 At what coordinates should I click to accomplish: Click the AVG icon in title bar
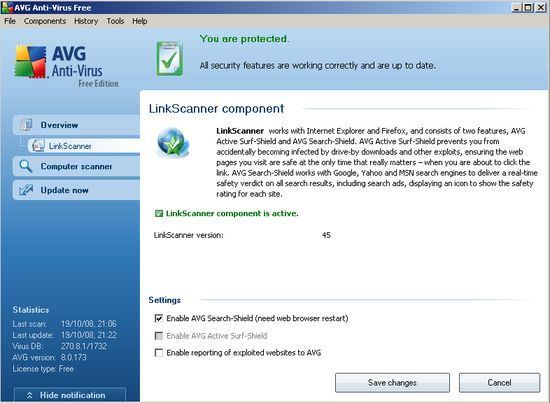click(7, 7)
